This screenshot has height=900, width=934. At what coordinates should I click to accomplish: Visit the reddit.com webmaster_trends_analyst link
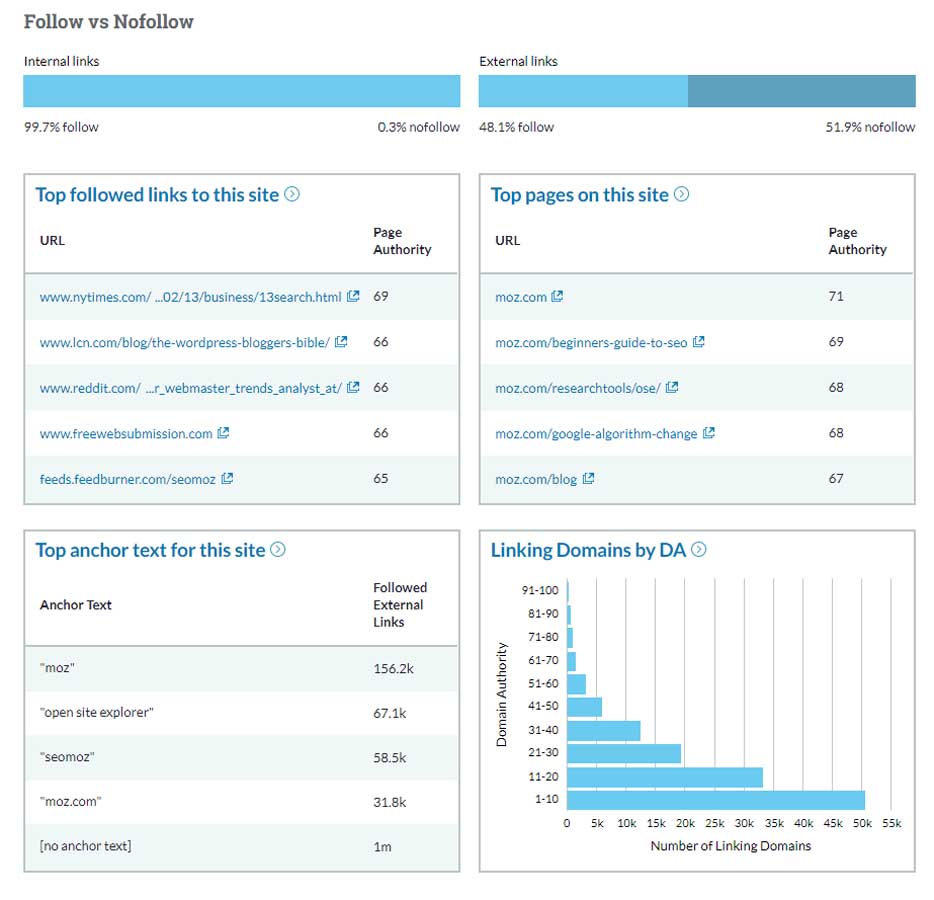pos(191,388)
